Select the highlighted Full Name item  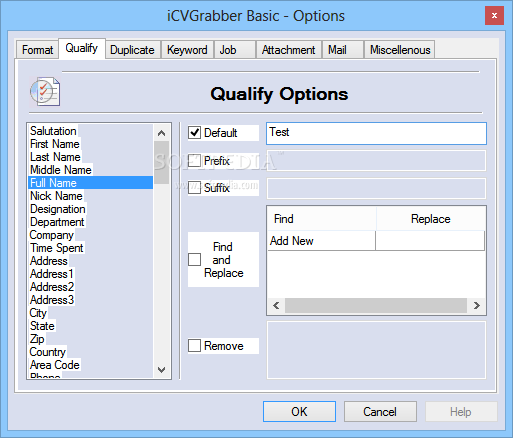coord(90,183)
